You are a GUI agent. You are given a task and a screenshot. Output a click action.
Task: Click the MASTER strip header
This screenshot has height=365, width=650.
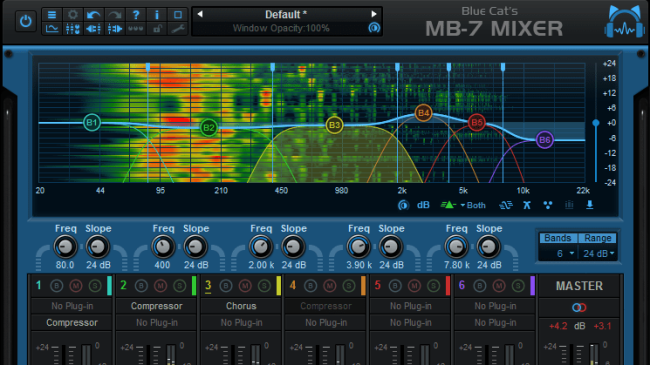579,286
